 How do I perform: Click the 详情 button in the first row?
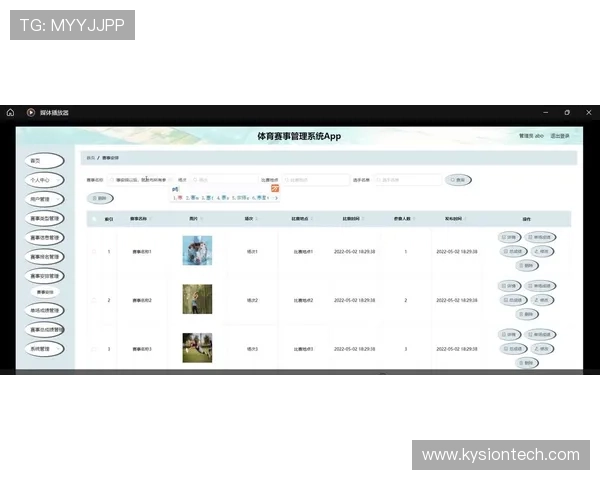509,237
